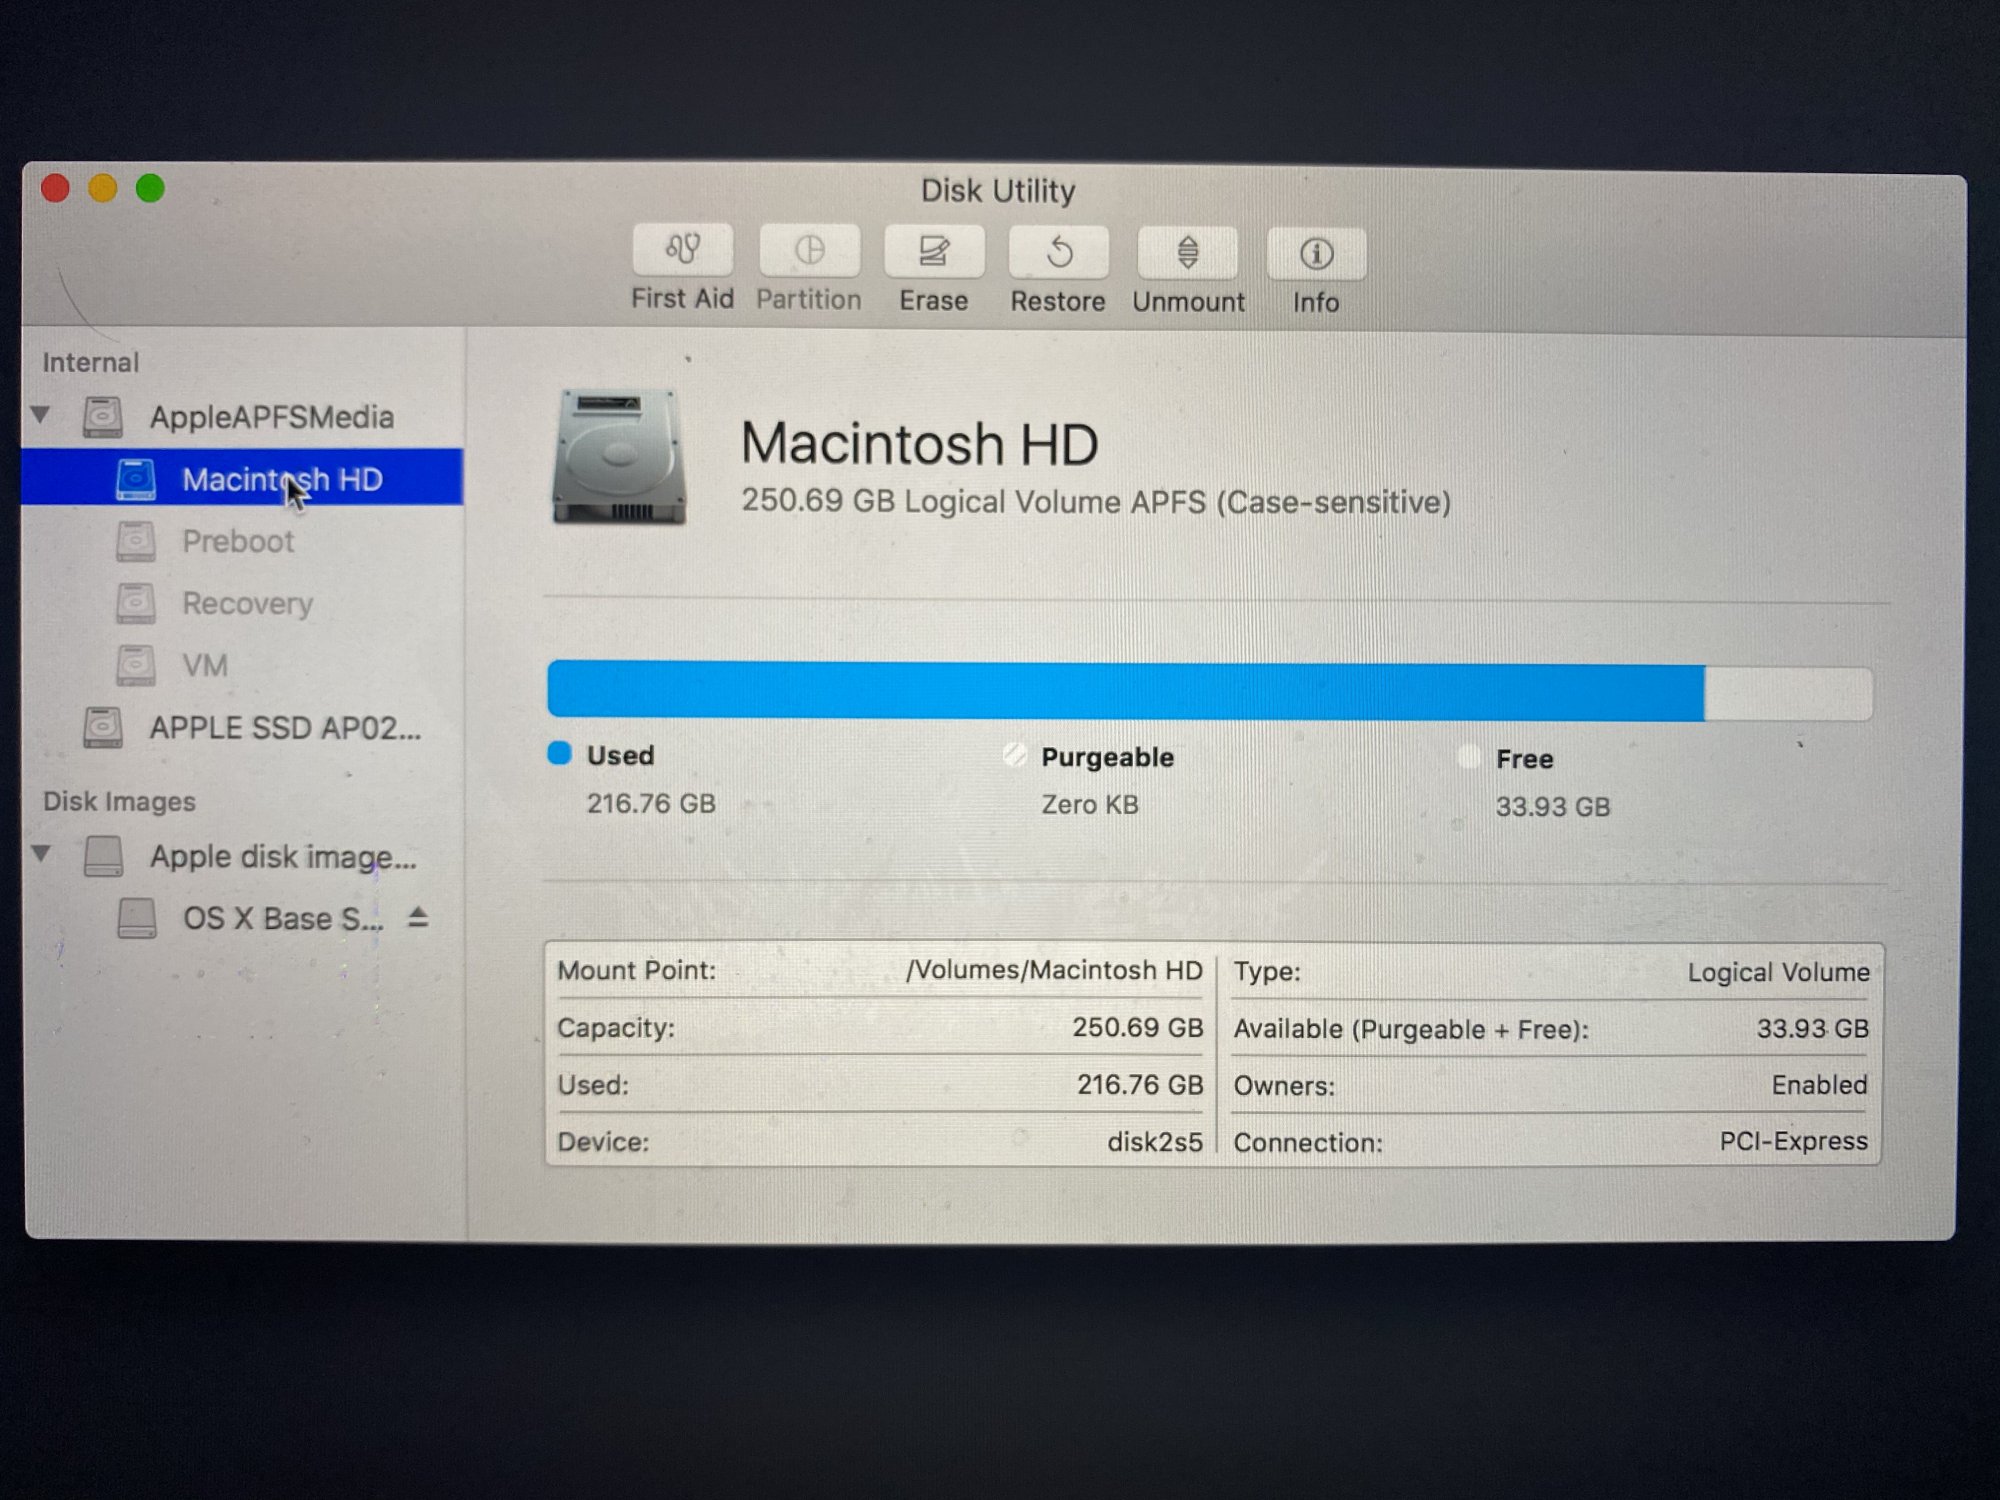Image resolution: width=2000 pixels, height=1500 pixels.
Task: Click the Owners Enabled value
Action: (1819, 1085)
